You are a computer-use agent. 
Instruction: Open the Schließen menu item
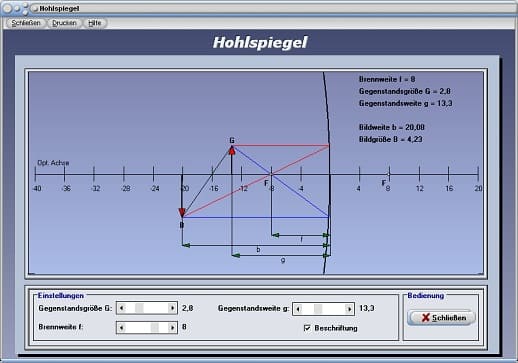tap(26, 23)
